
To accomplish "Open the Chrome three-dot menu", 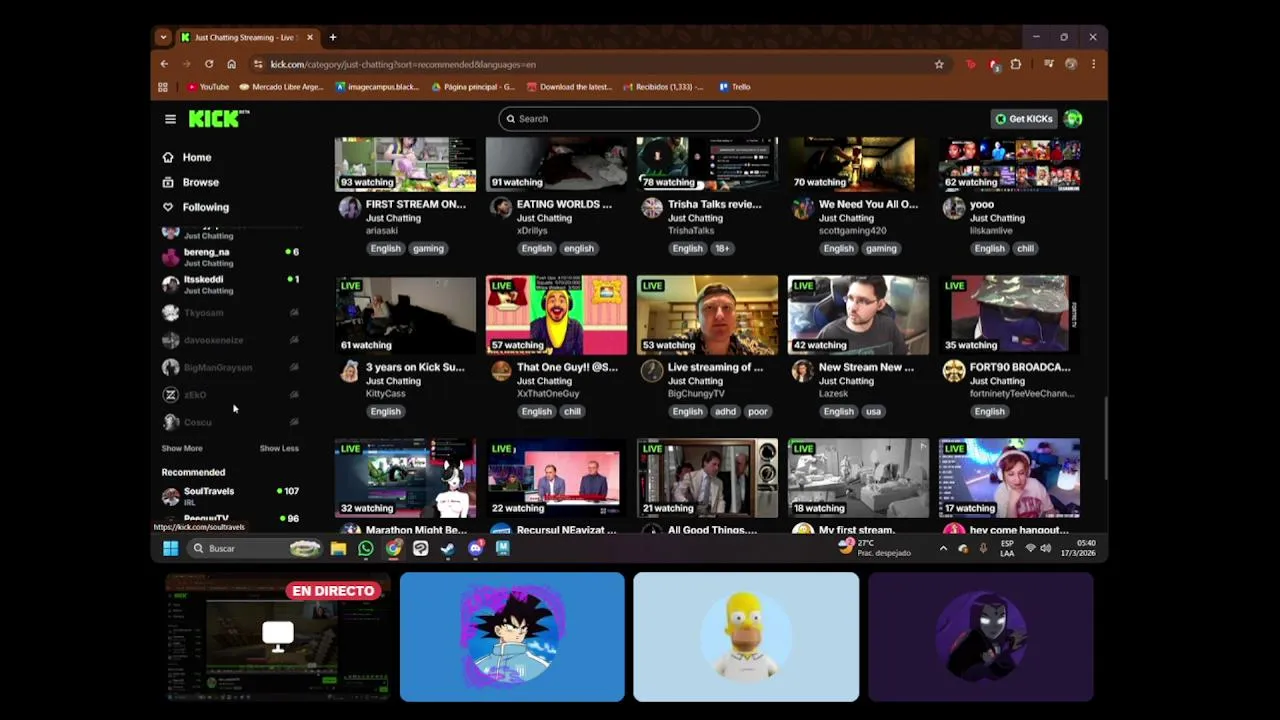I will pos(1093,64).
